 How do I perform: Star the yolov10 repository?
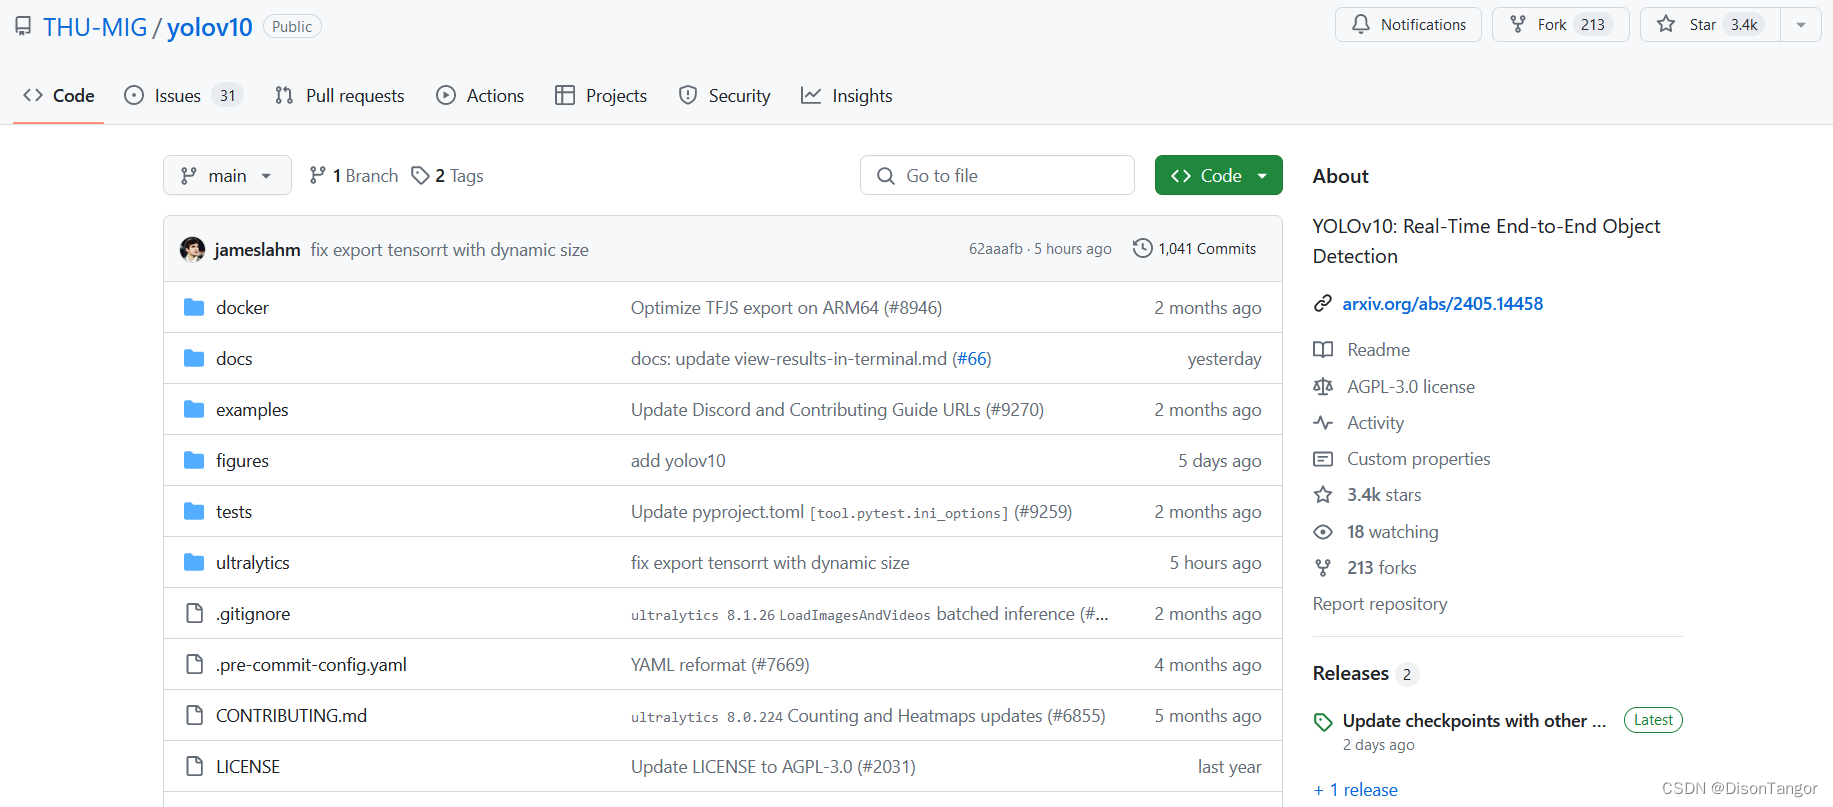(x=1710, y=24)
